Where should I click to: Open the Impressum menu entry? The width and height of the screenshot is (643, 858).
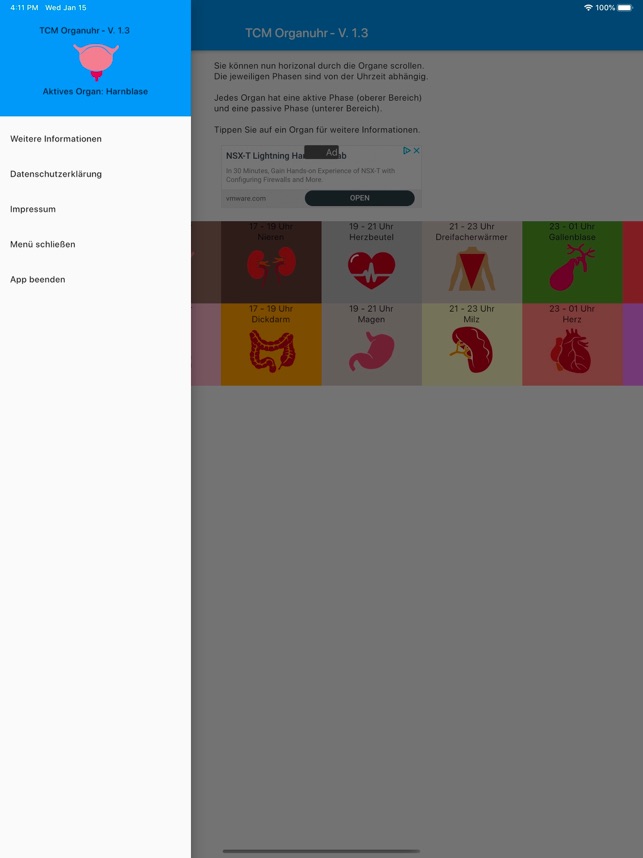(33, 209)
